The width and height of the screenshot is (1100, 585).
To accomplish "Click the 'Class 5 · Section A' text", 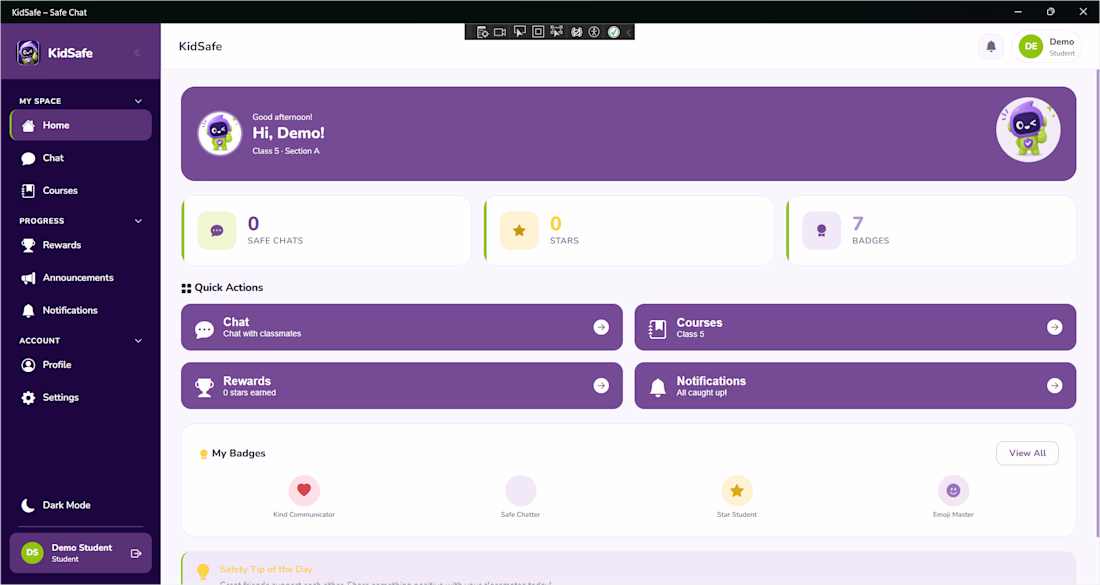I will click(286, 151).
